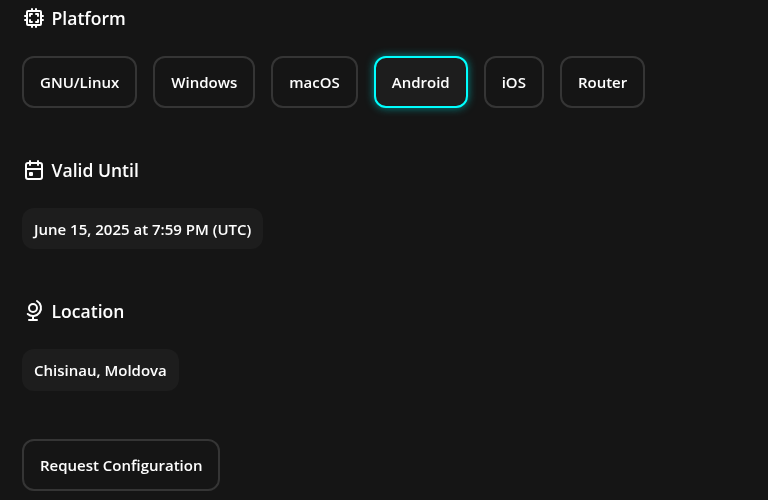
Task: Click the Location section heading
Action: point(88,311)
